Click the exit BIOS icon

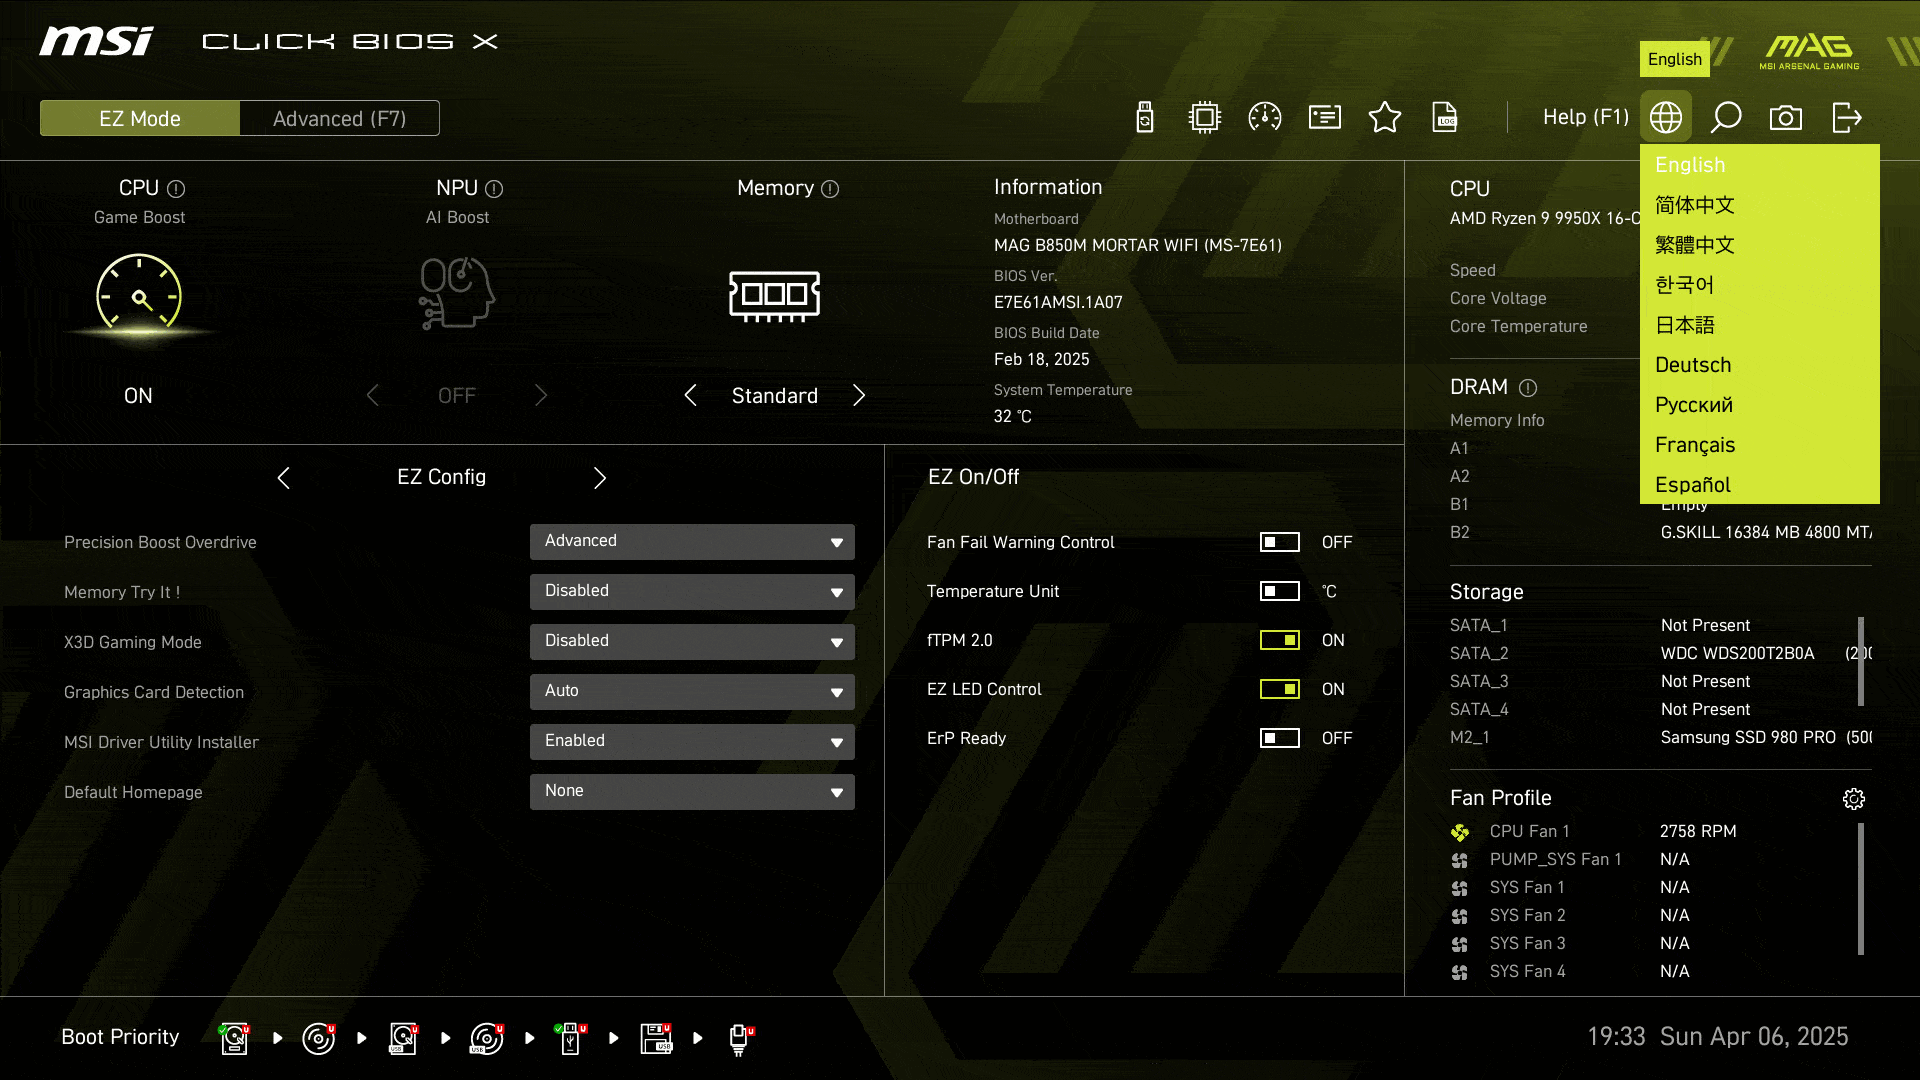click(1847, 118)
